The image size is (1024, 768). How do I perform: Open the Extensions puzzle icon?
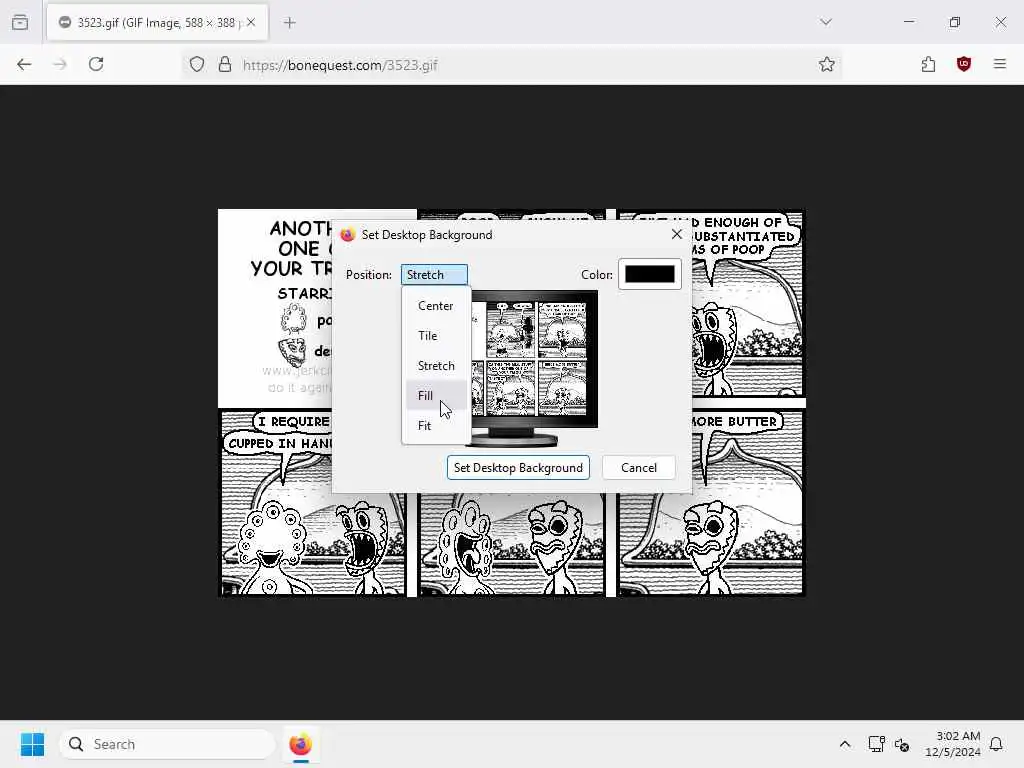click(x=928, y=64)
